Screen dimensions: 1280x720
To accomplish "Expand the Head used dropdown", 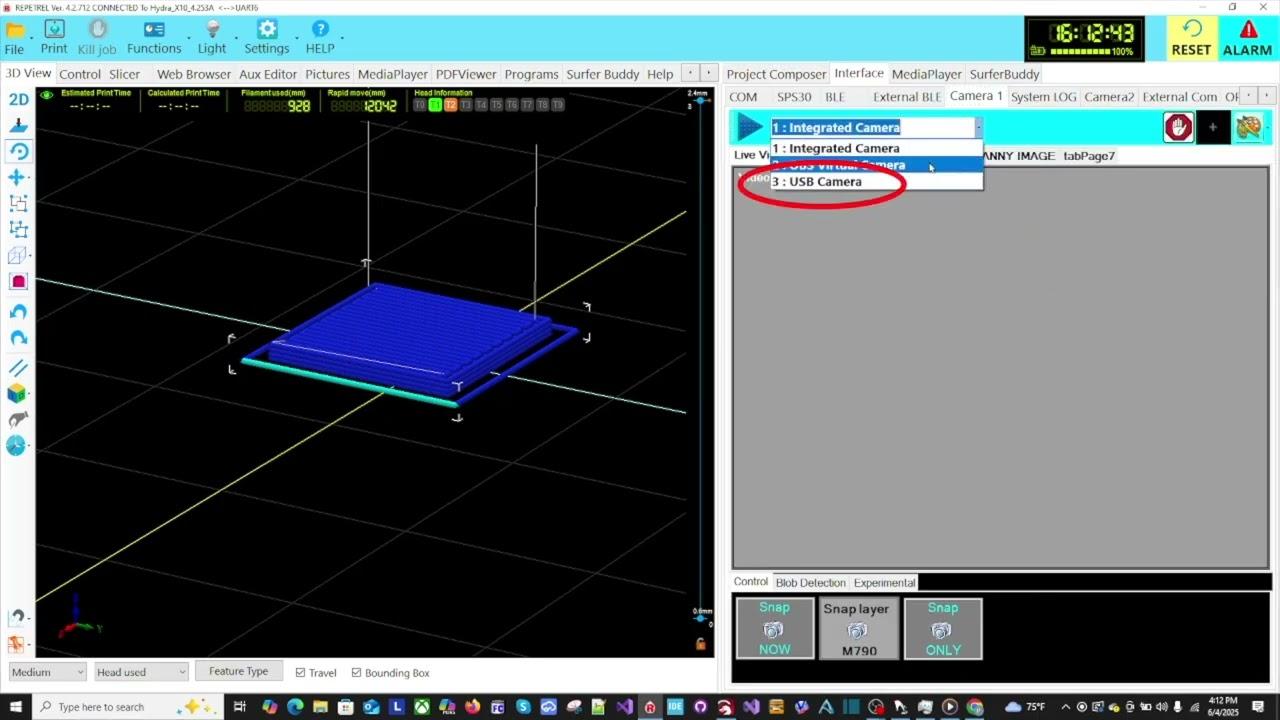I will click(x=140, y=672).
